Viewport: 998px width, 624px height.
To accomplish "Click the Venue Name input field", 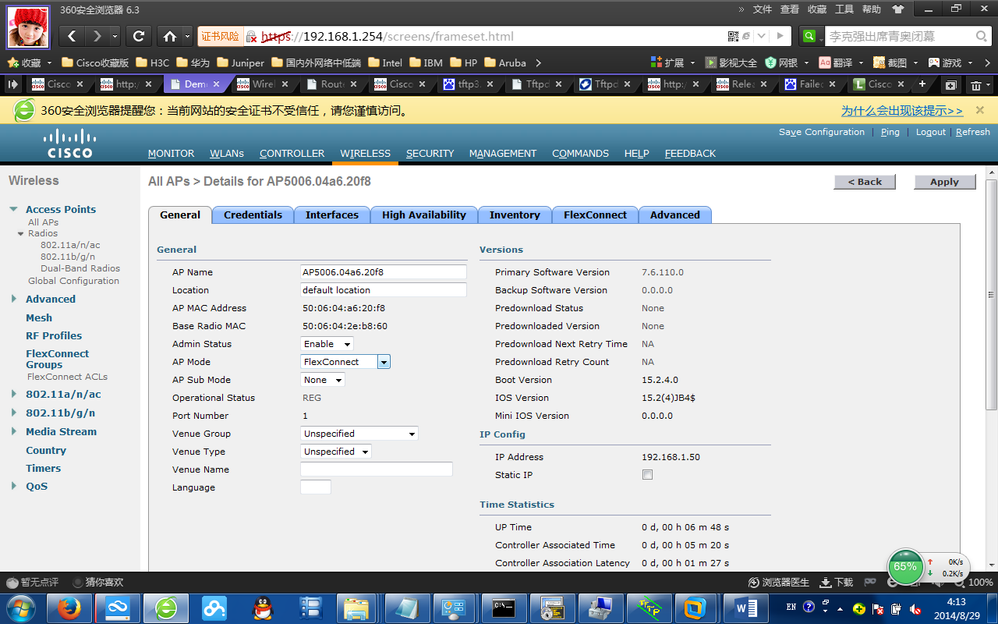I will pos(376,469).
